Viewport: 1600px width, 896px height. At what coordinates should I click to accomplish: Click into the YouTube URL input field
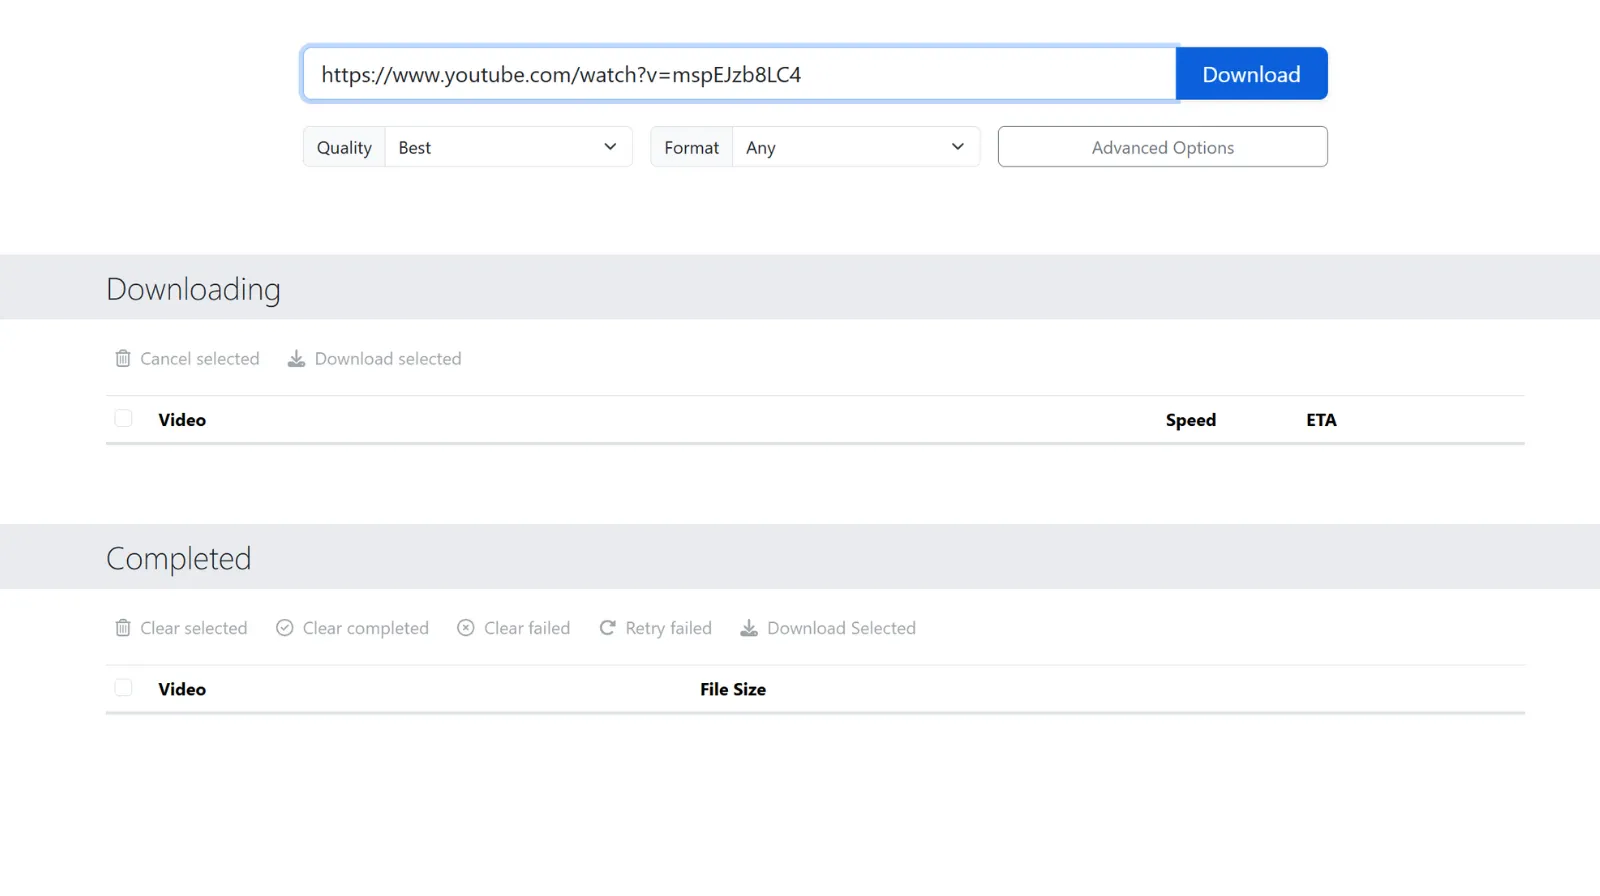click(x=738, y=75)
